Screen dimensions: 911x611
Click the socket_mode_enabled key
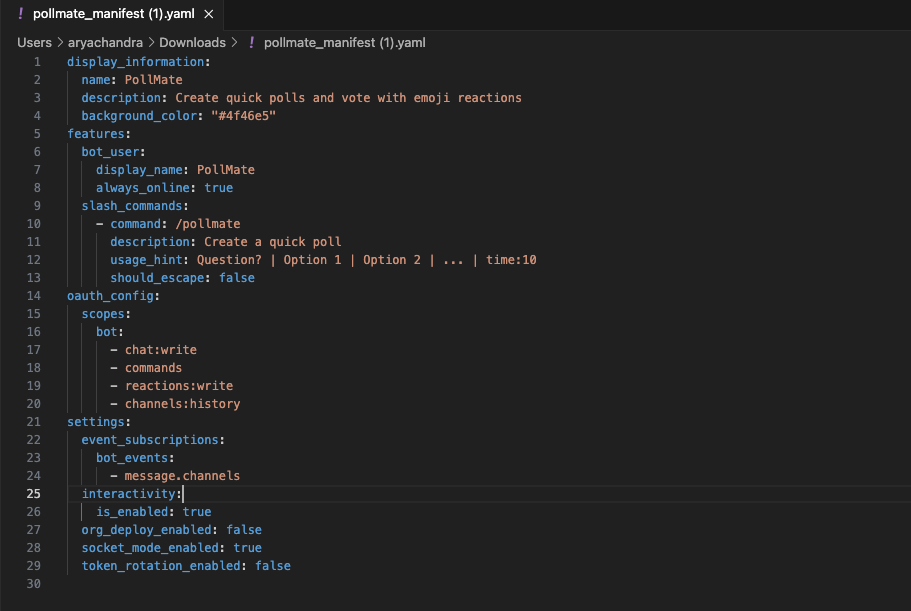point(150,548)
